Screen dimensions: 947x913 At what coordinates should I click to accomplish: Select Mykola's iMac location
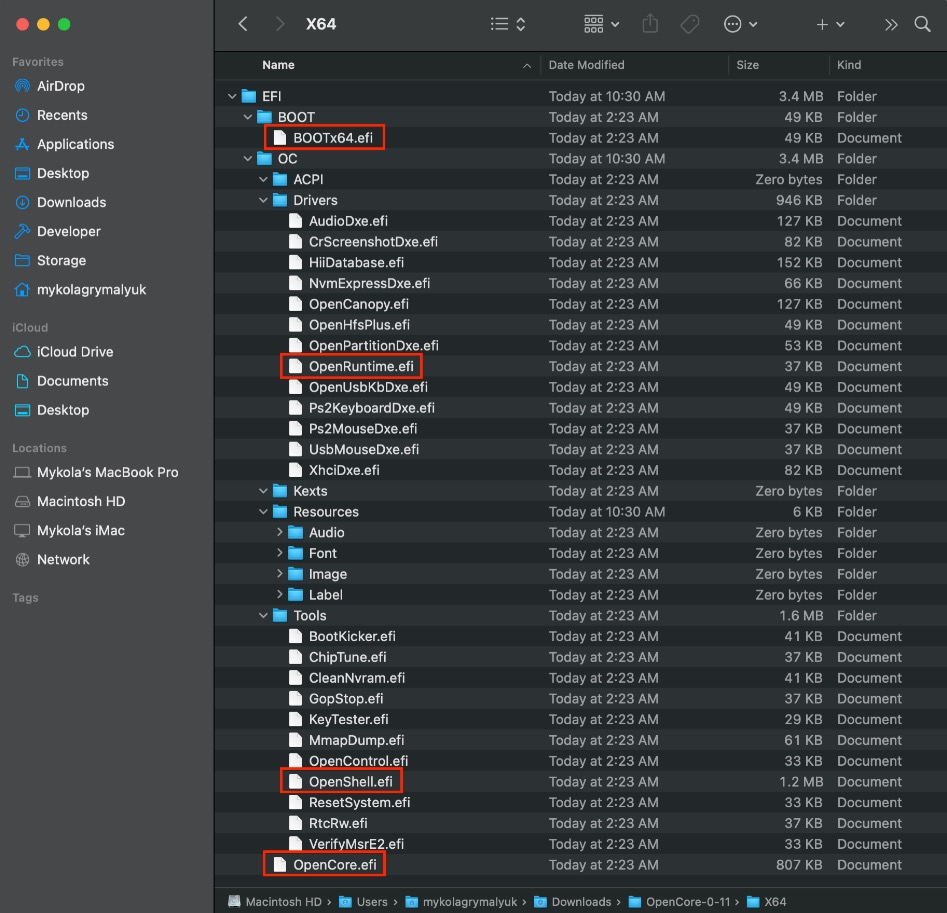69,530
